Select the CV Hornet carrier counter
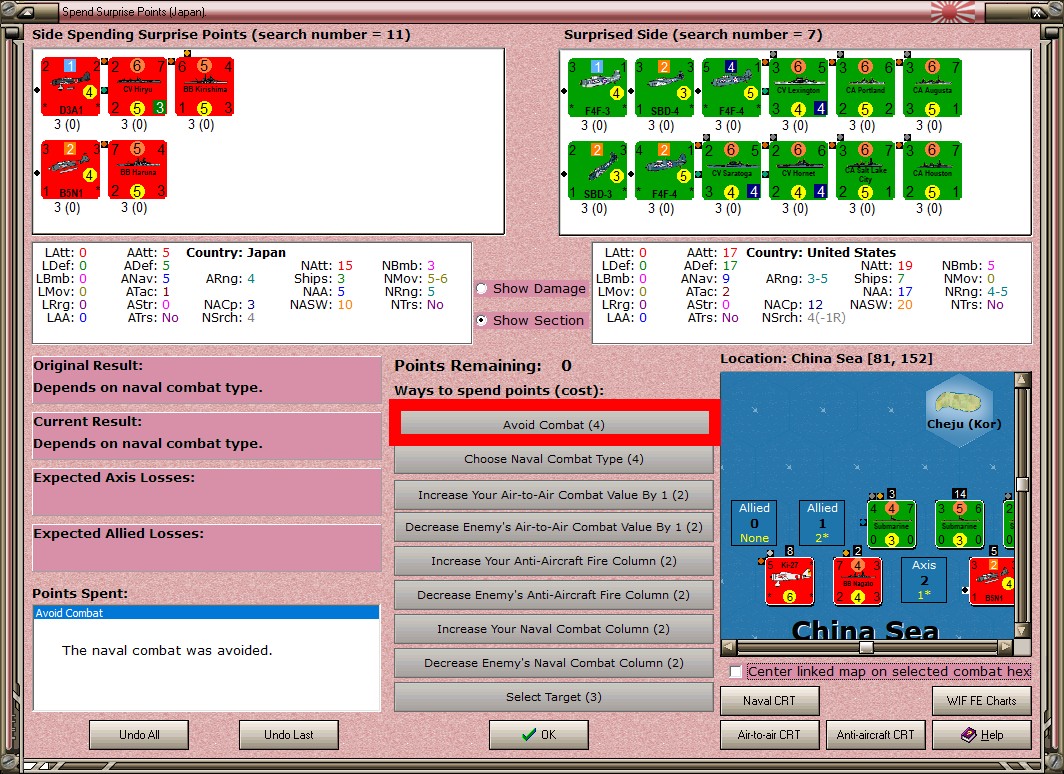Screen dimensions: 1064x774 click(799, 170)
